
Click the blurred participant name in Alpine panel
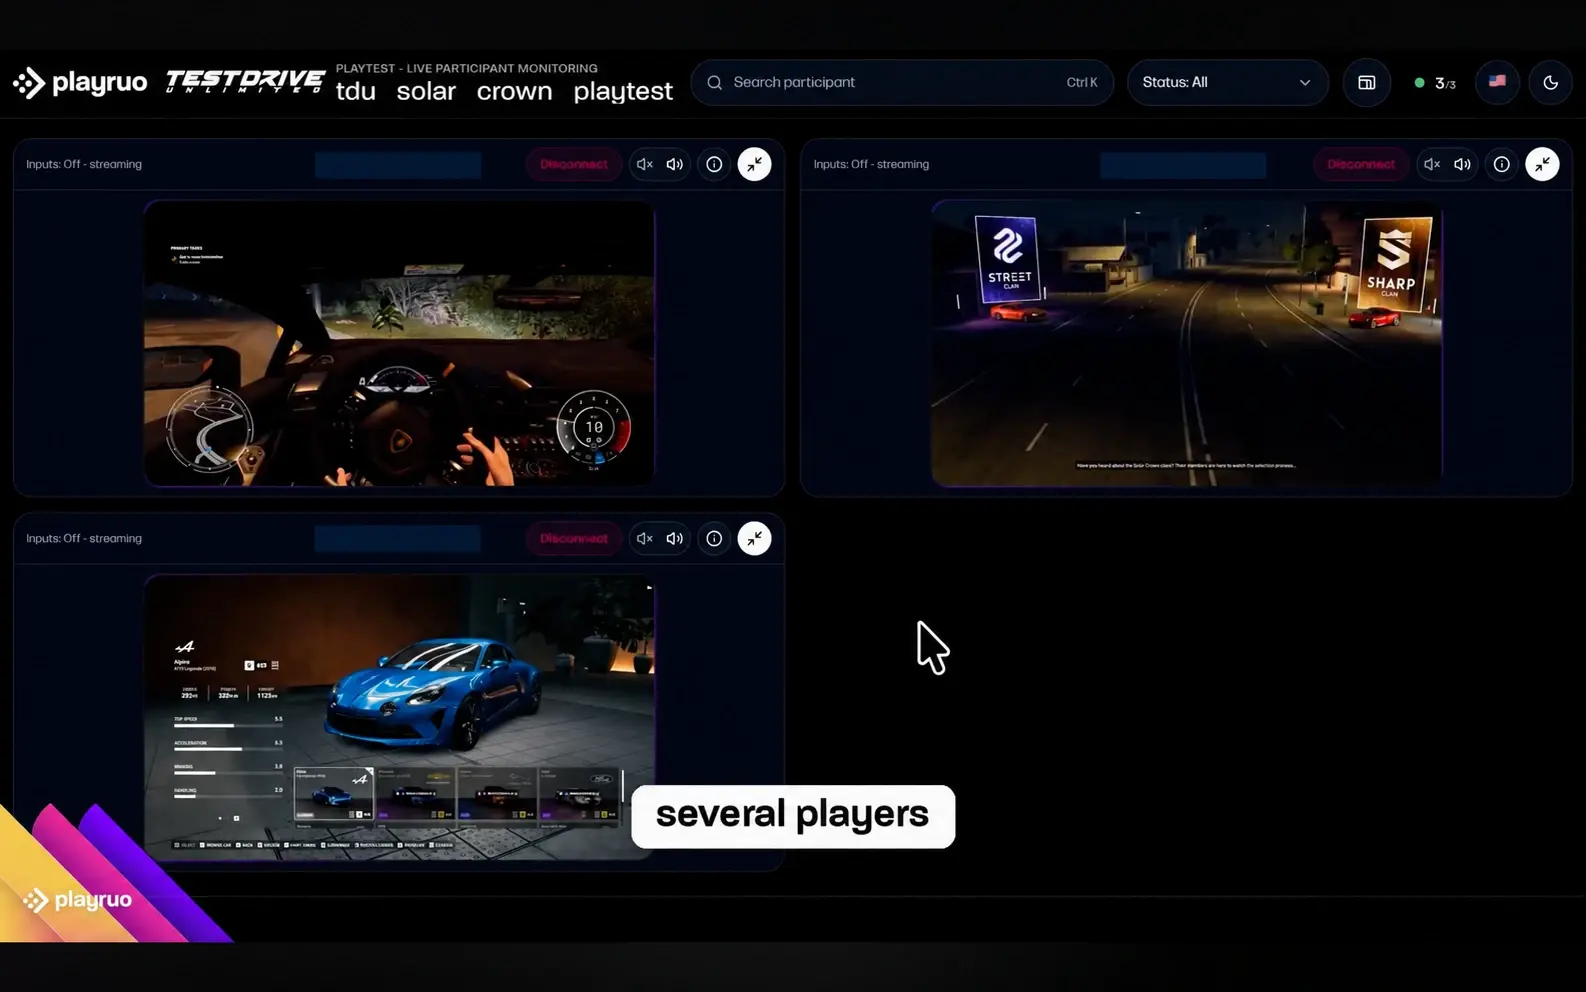tap(398, 539)
